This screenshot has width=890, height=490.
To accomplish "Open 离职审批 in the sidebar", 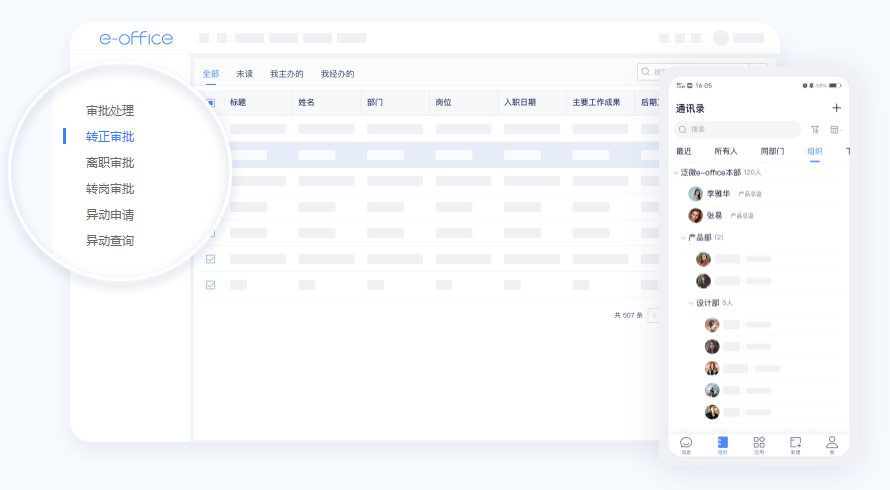I will pyautogui.click(x=110, y=163).
